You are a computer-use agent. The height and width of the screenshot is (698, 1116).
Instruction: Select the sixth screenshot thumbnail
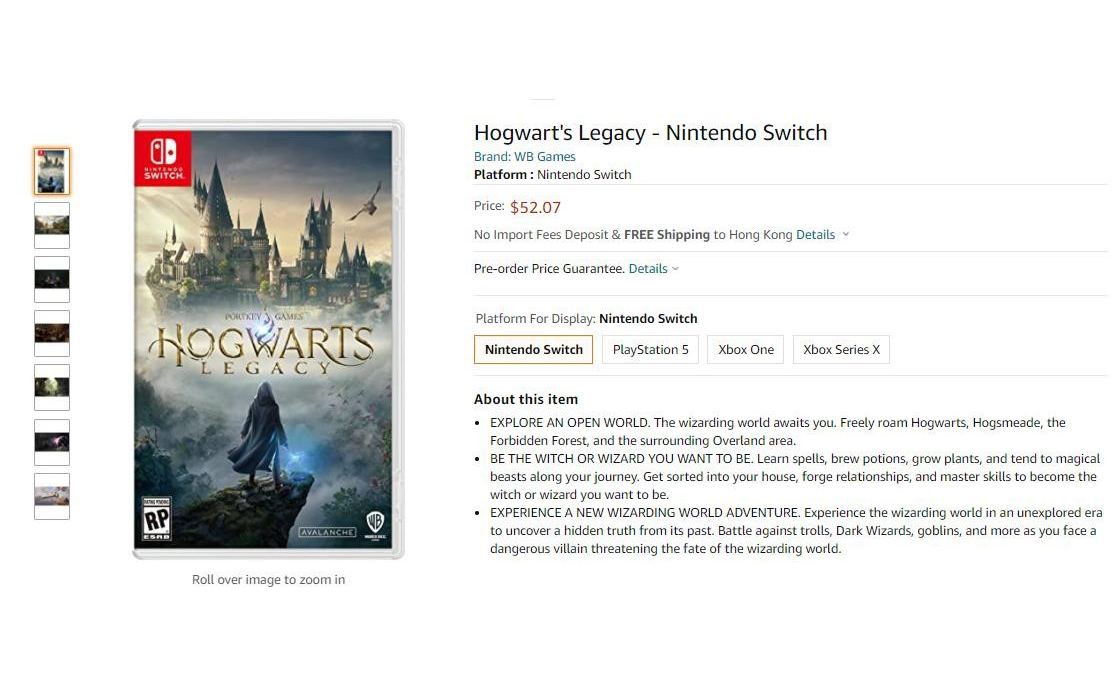point(52,443)
